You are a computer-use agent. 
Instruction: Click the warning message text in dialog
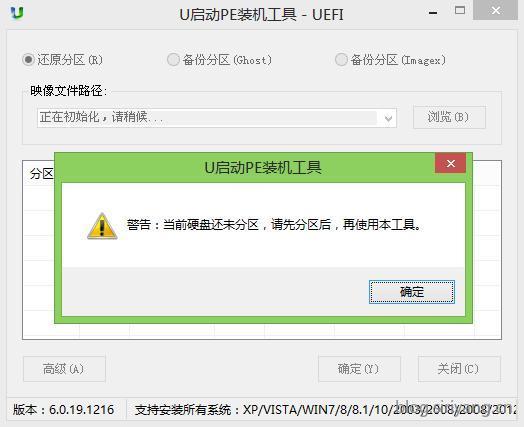(x=274, y=225)
